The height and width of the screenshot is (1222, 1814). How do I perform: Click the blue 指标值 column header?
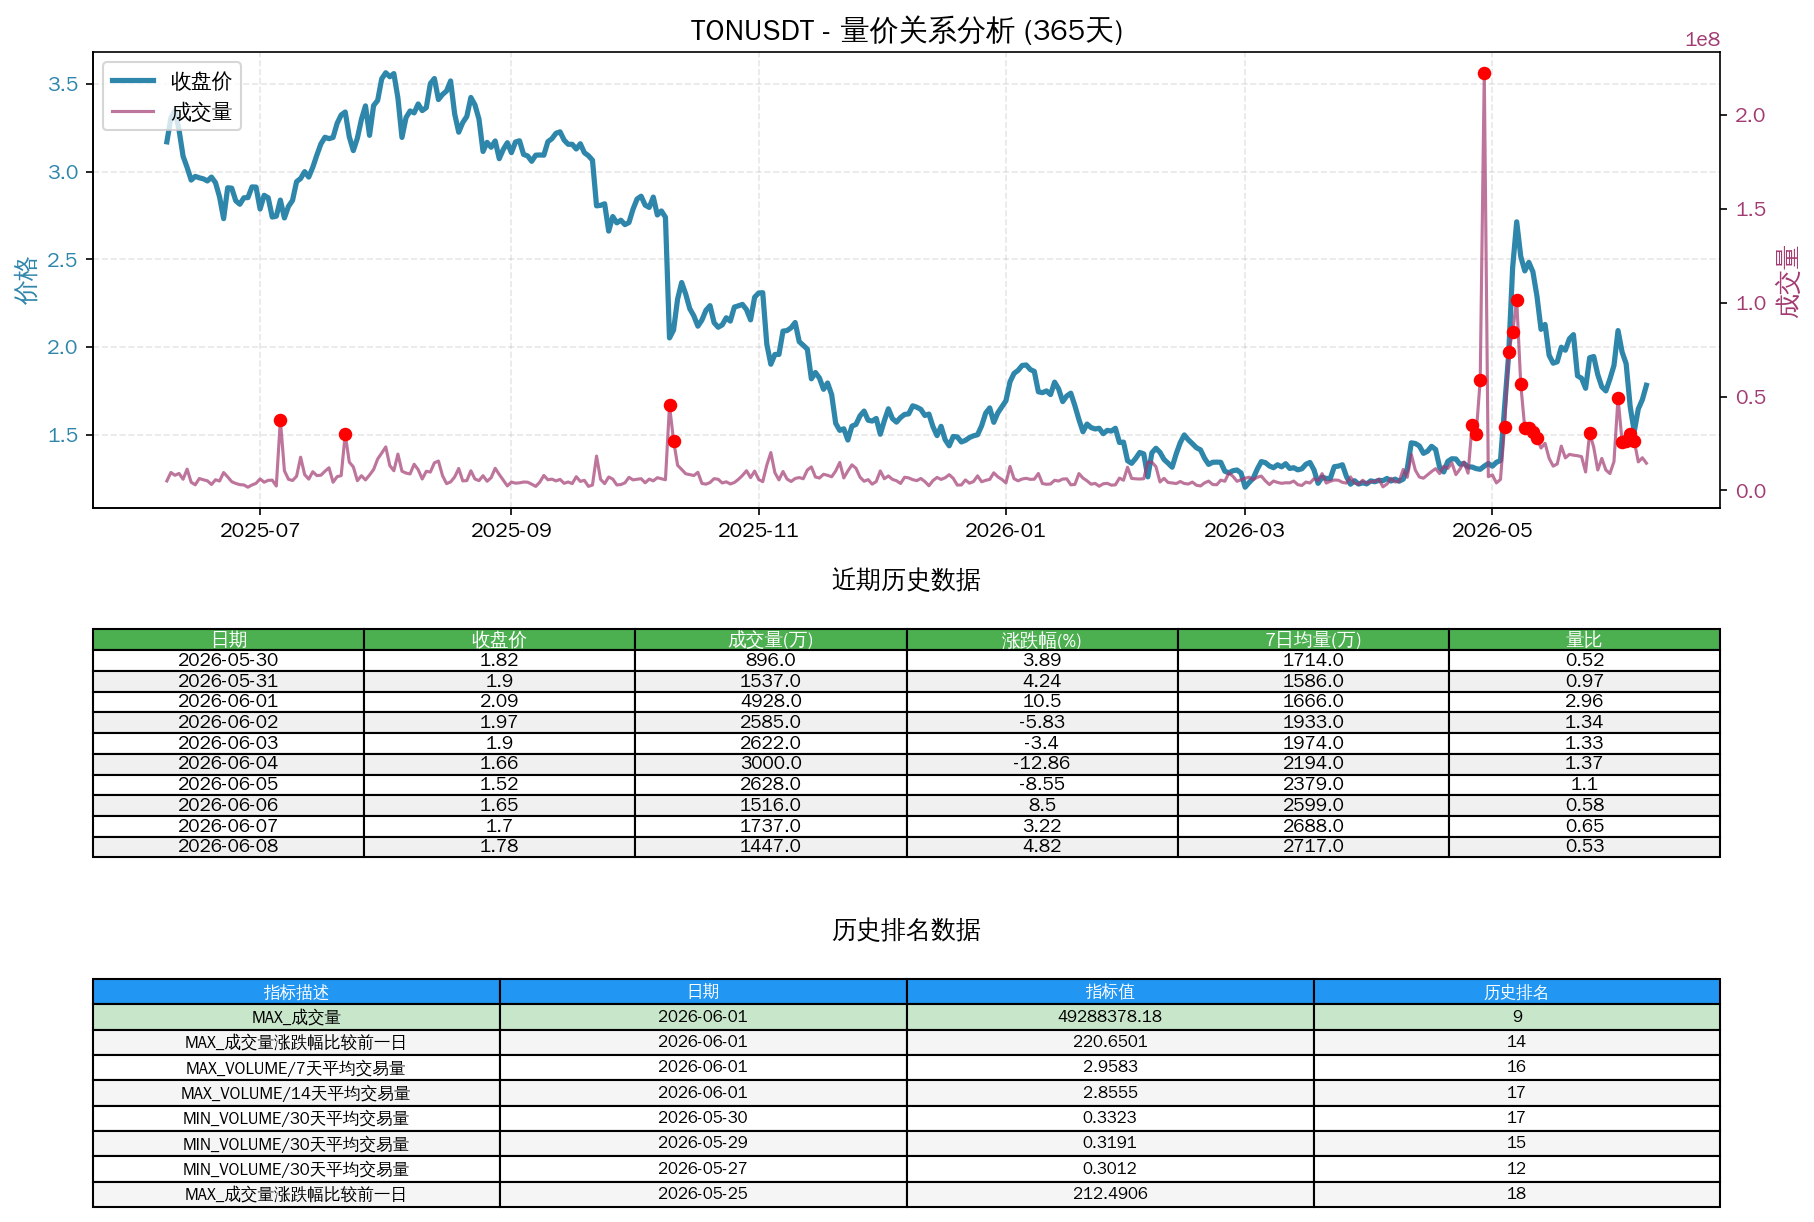tap(1110, 992)
